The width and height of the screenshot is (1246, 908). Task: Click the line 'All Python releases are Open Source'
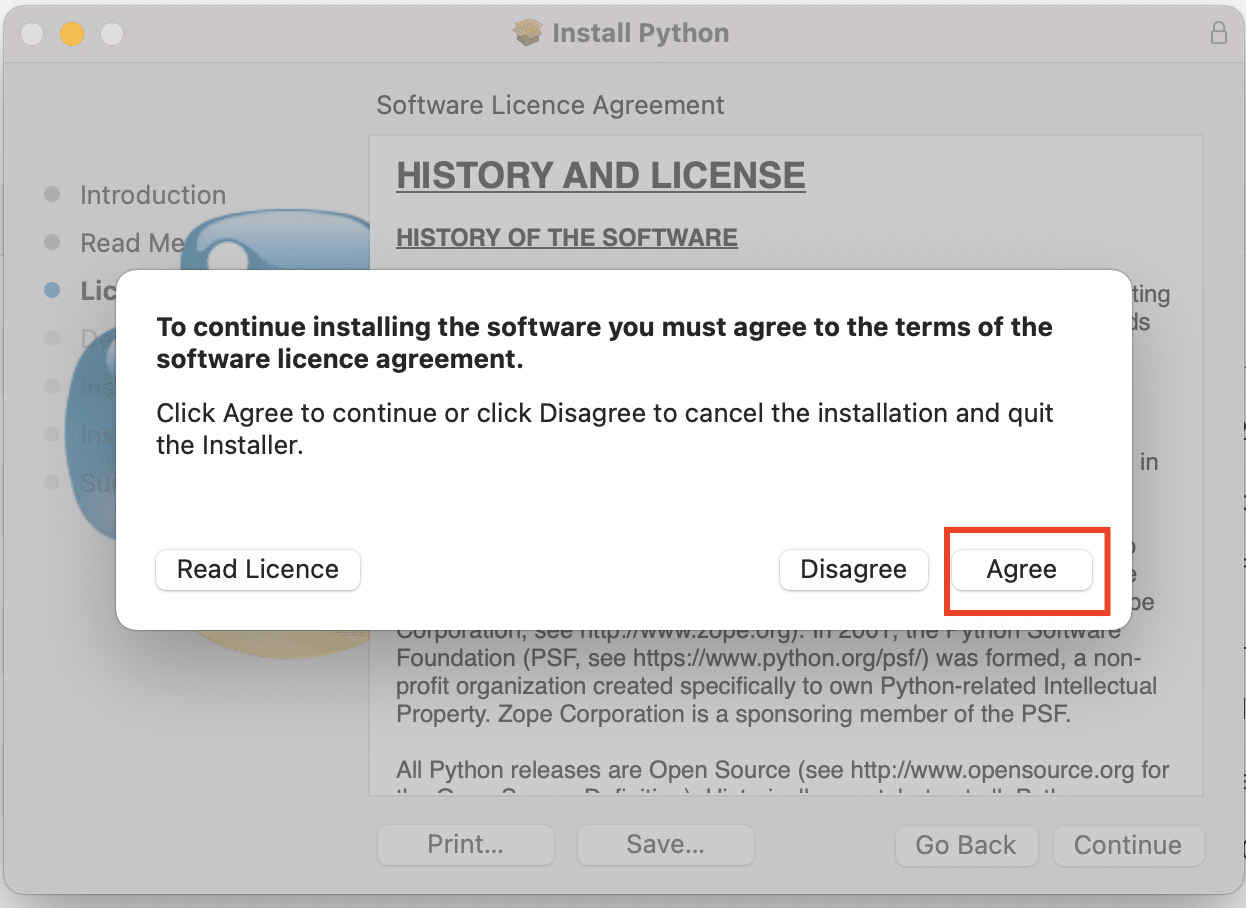(783, 771)
